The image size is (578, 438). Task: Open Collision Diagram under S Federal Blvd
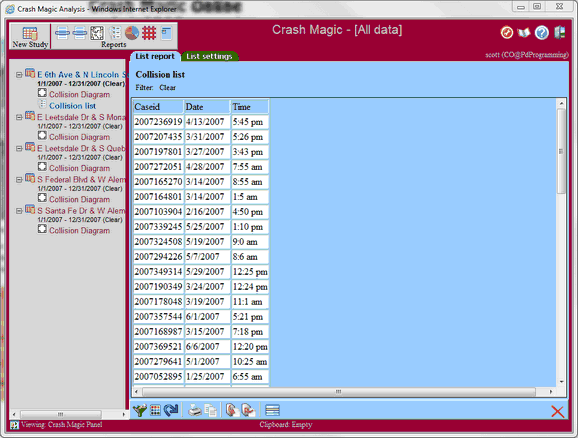click(79, 199)
